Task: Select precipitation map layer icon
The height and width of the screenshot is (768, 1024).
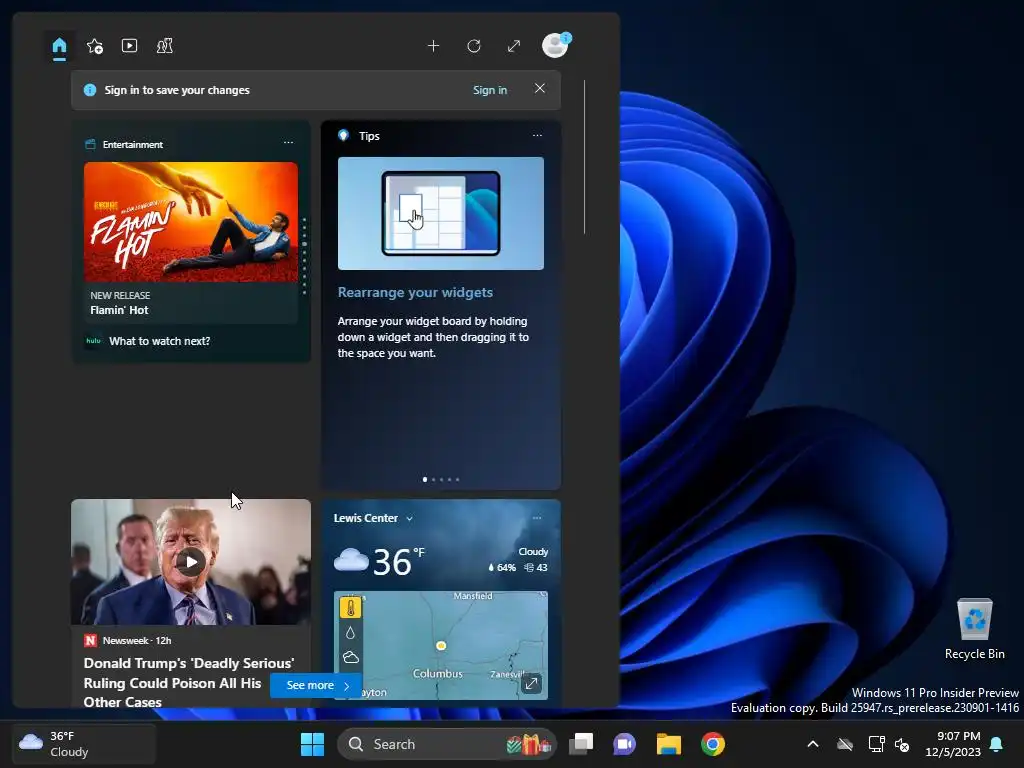Action: click(x=351, y=633)
